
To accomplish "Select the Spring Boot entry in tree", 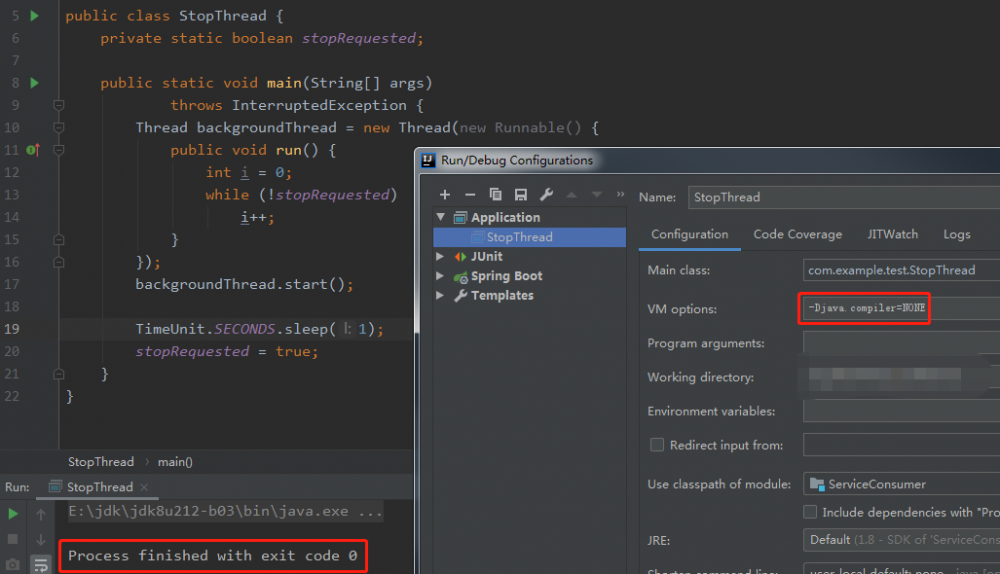I will tap(506, 276).
